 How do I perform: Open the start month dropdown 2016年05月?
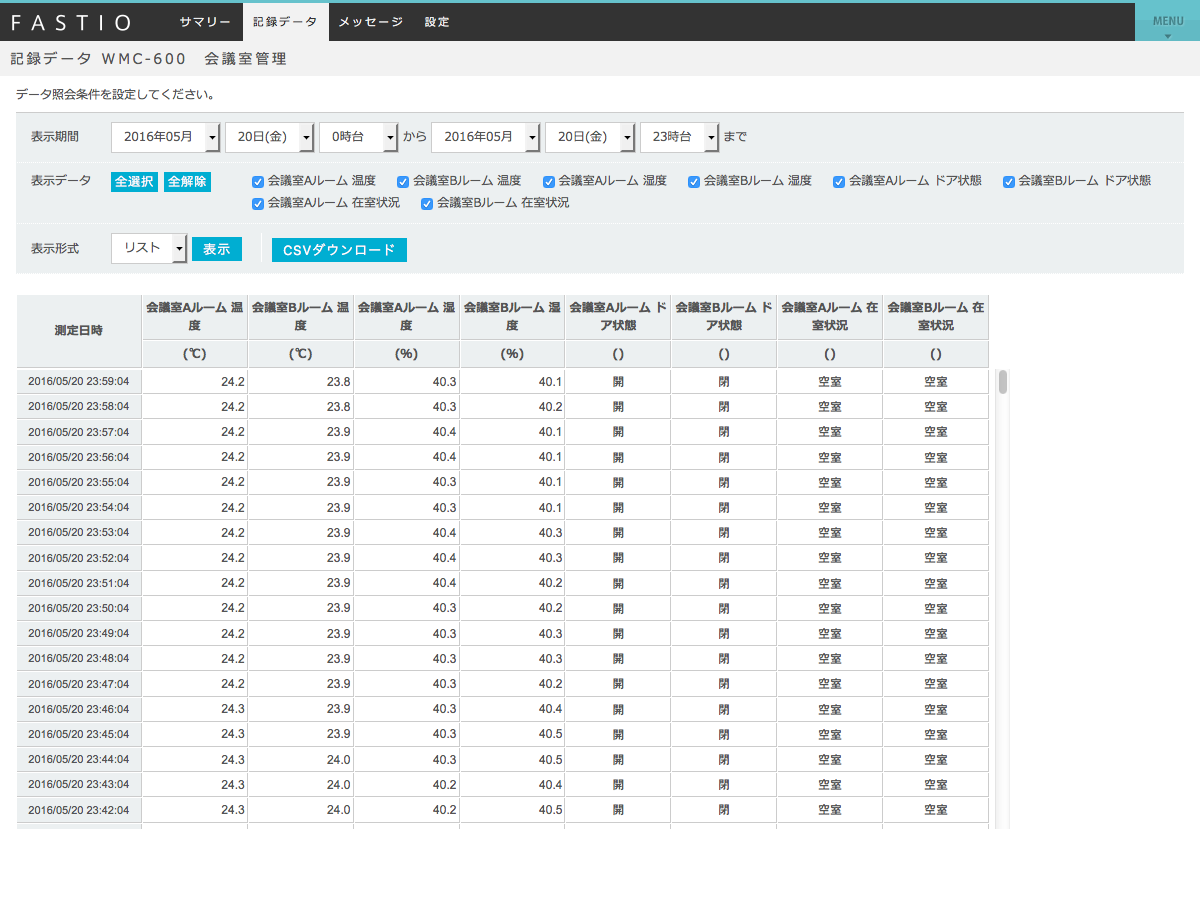(166, 137)
